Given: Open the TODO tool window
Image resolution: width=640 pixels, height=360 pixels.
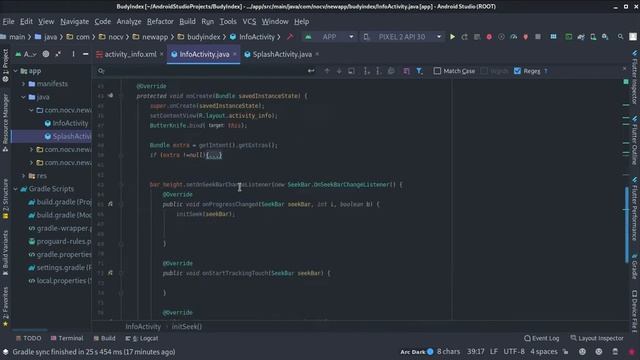Looking at the screenshot, I should (29, 338).
